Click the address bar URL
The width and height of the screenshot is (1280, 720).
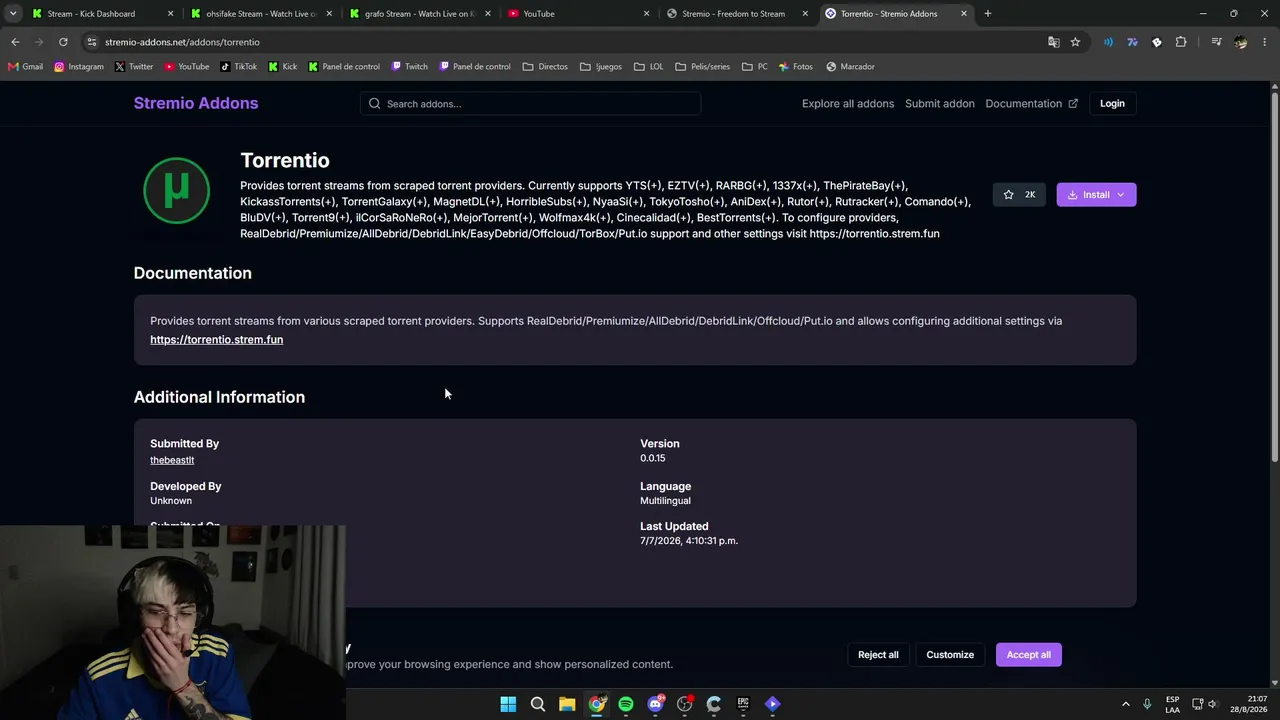click(182, 42)
